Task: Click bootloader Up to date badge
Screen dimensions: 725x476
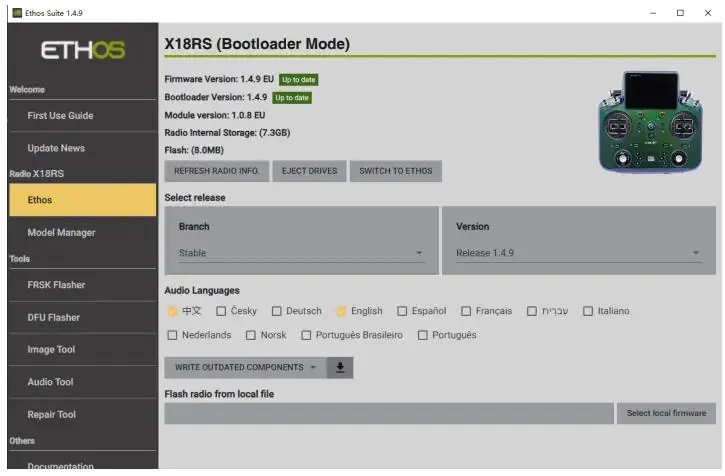Action: [292, 98]
